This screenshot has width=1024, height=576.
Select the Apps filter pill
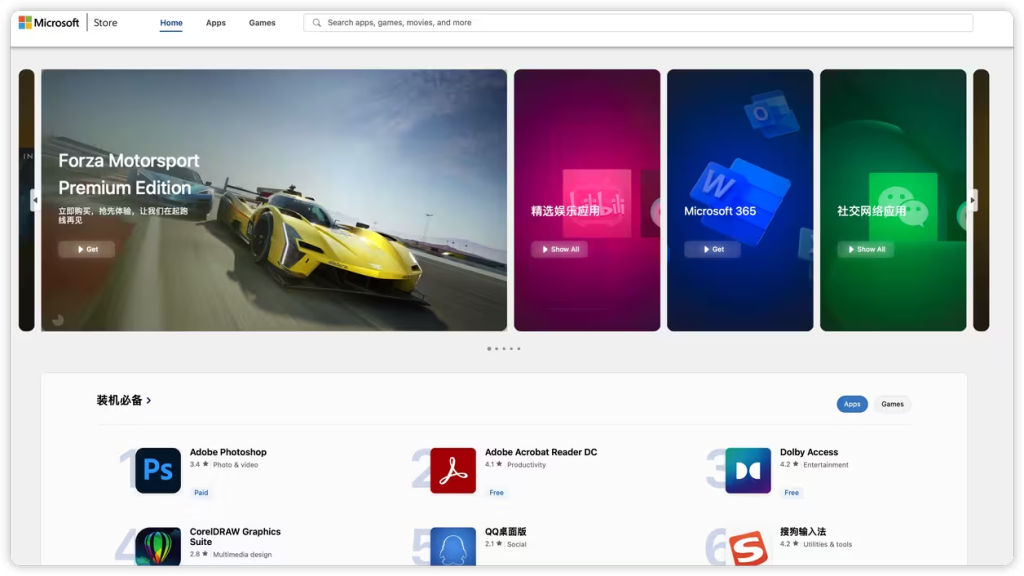pos(852,404)
